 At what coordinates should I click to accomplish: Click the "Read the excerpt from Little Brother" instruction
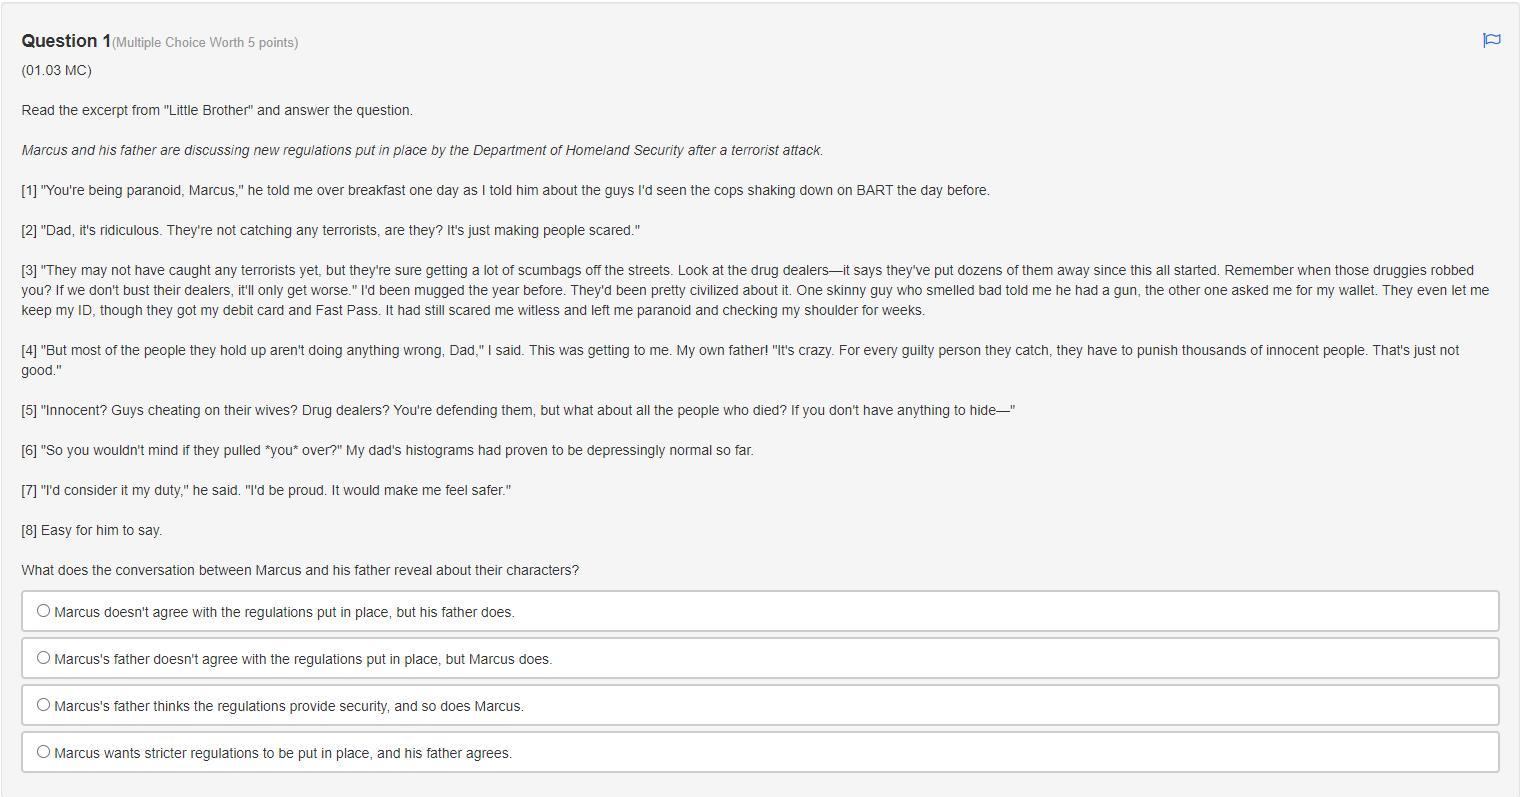pyautogui.click(x=217, y=110)
